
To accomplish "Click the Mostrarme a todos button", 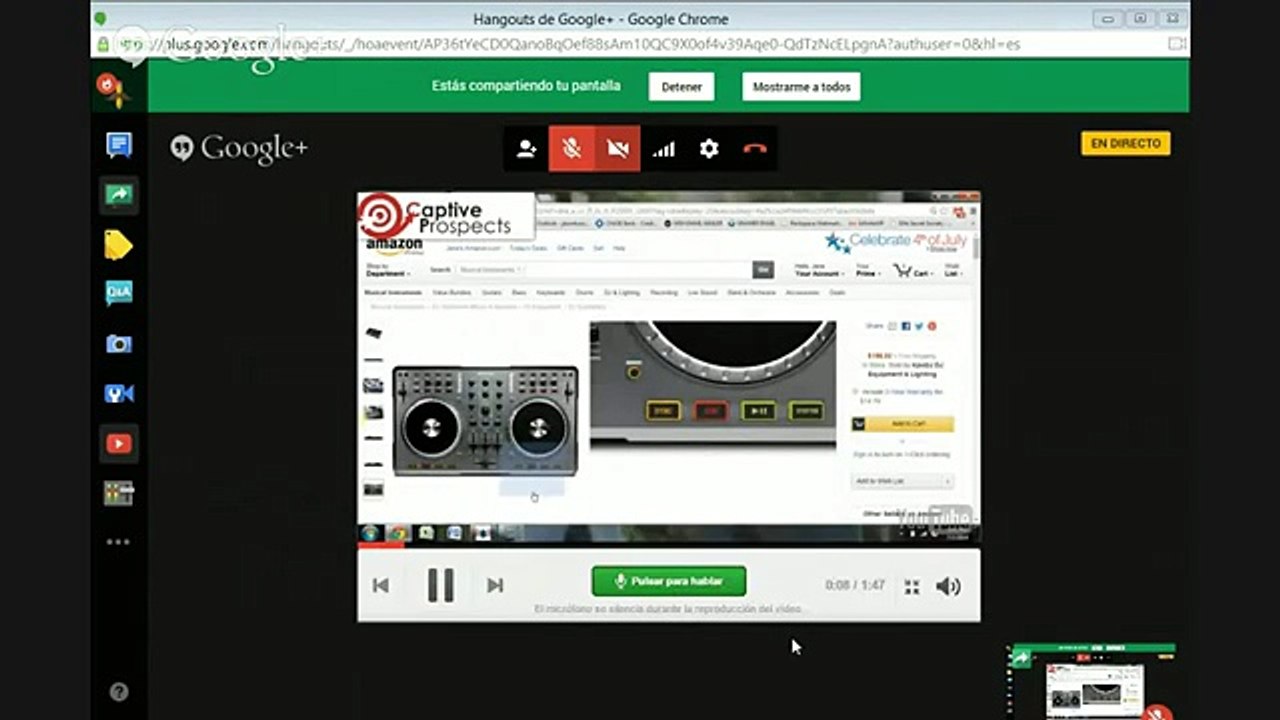I will pyautogui.click(x=801, y=87).
